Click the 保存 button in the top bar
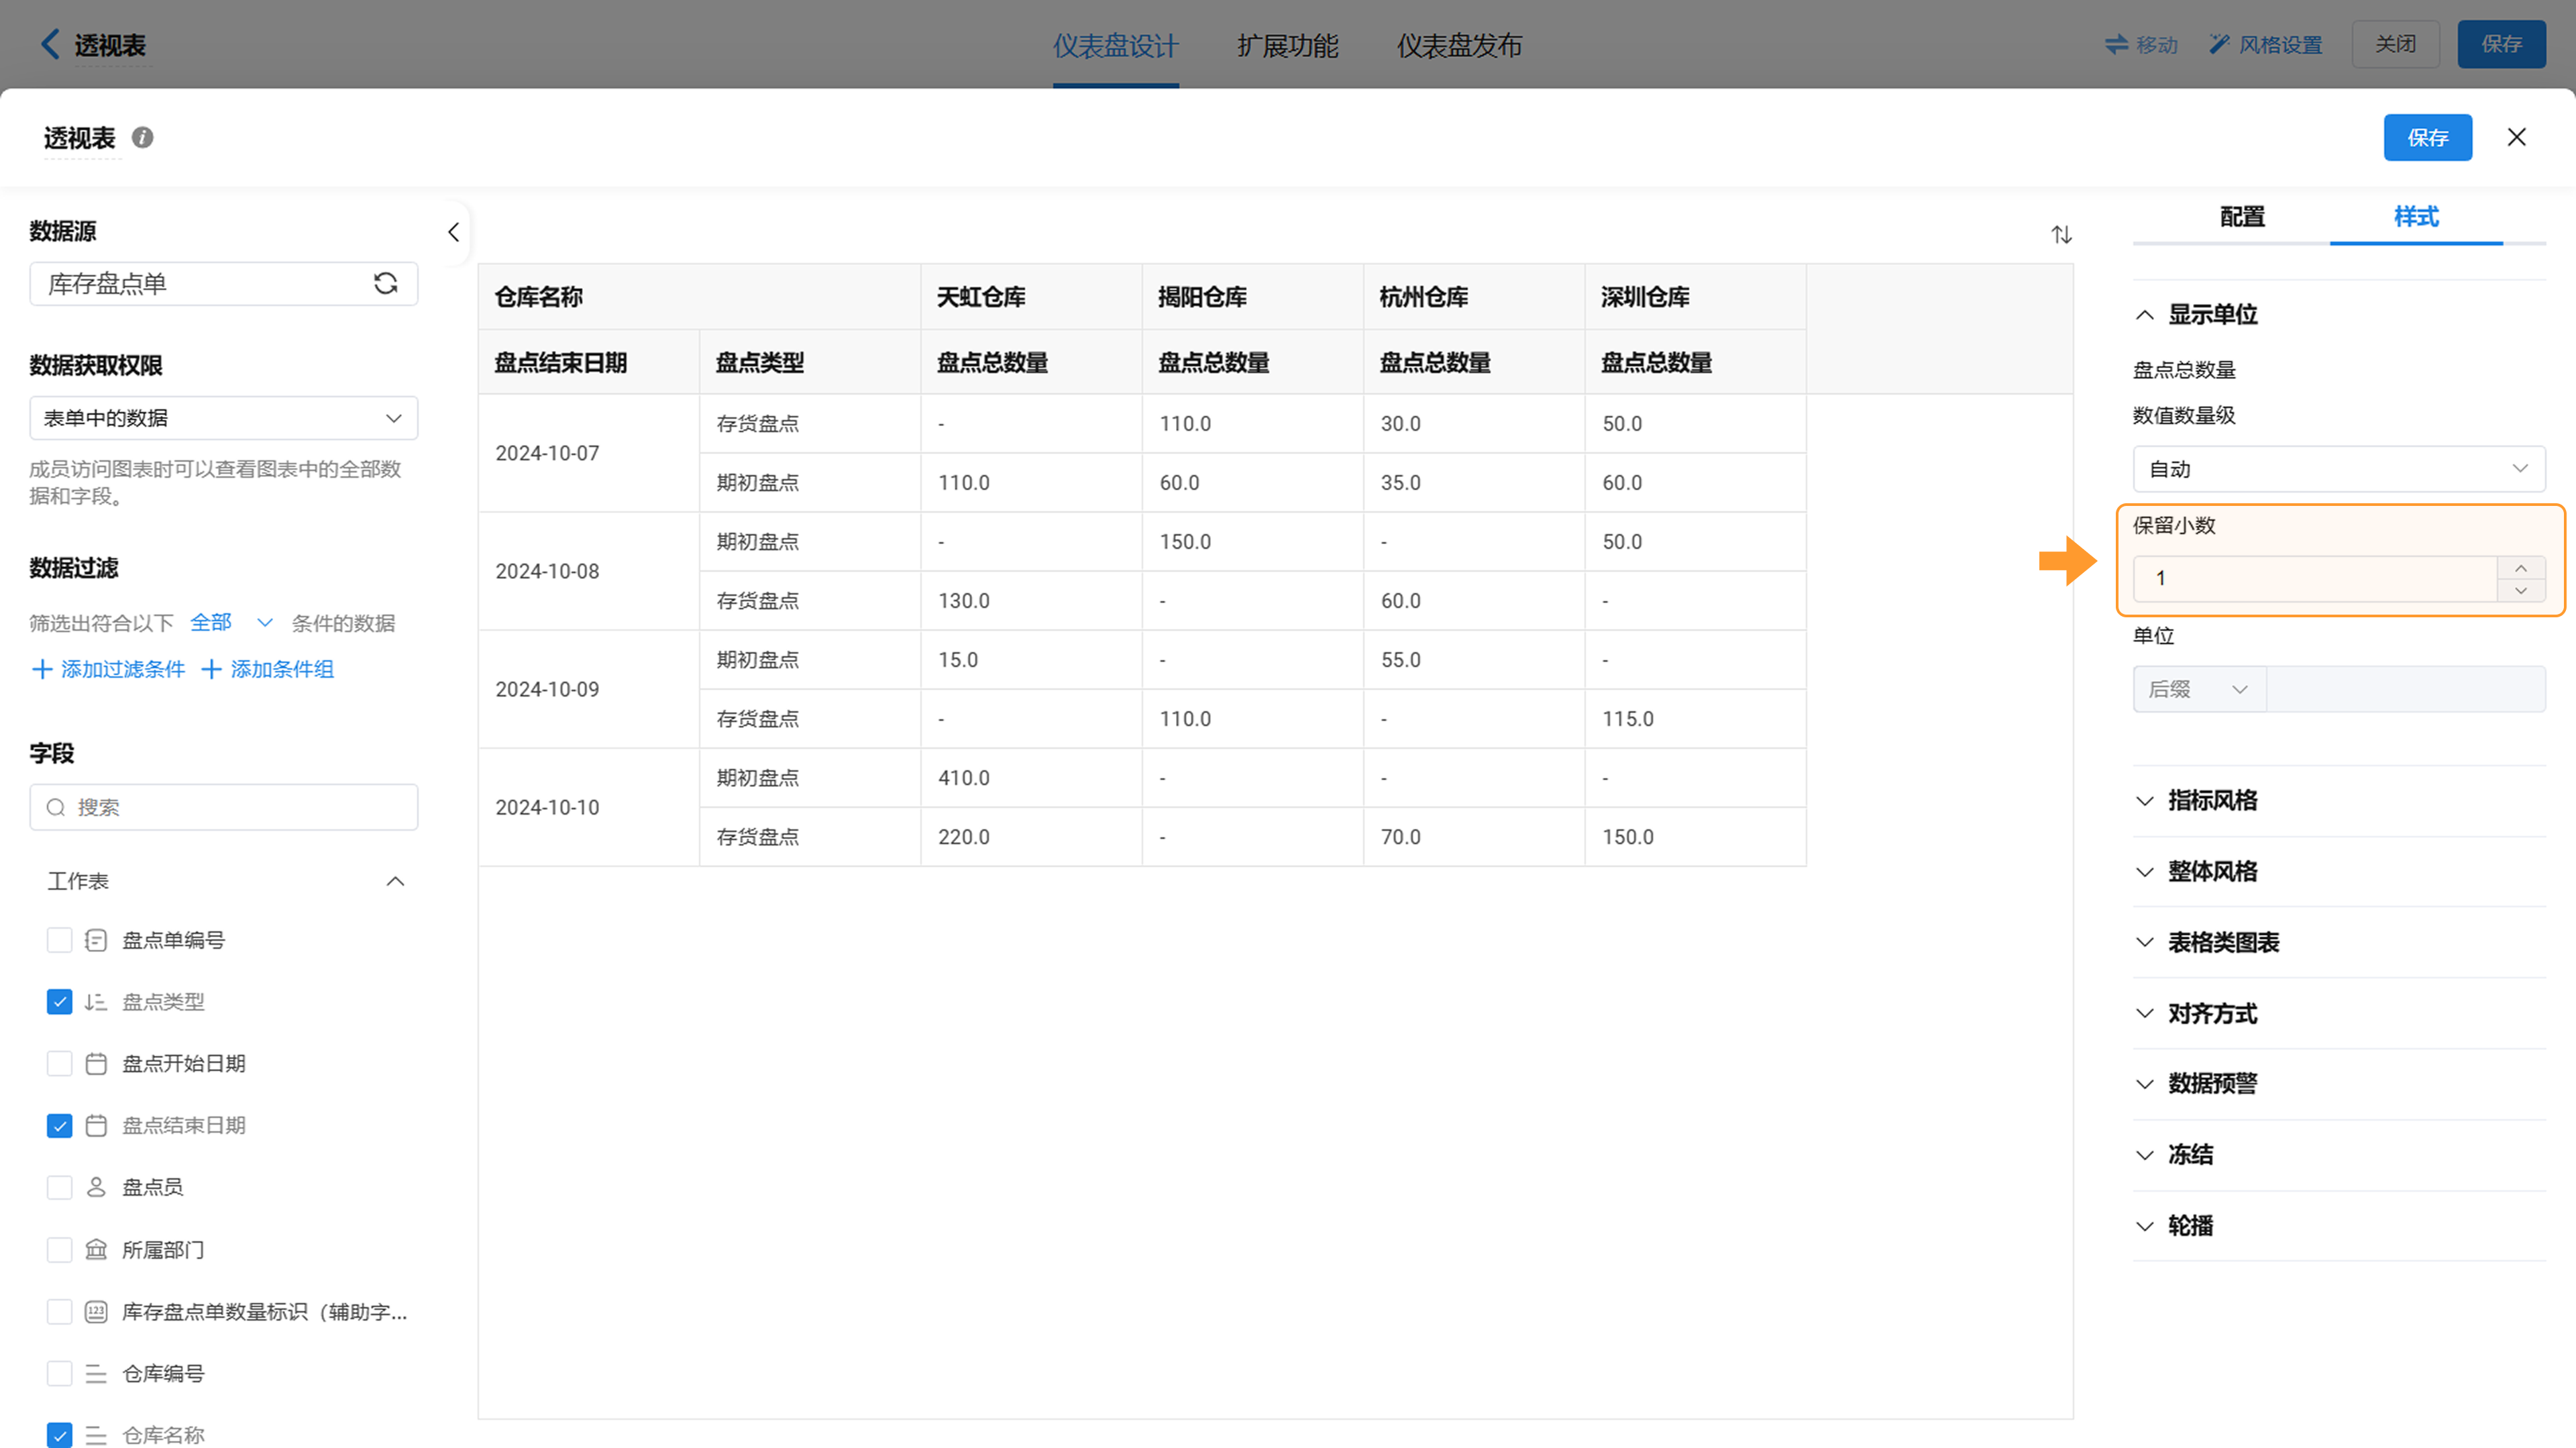The height and width of the screenshot is (1448, 2576). [2501, 44]
